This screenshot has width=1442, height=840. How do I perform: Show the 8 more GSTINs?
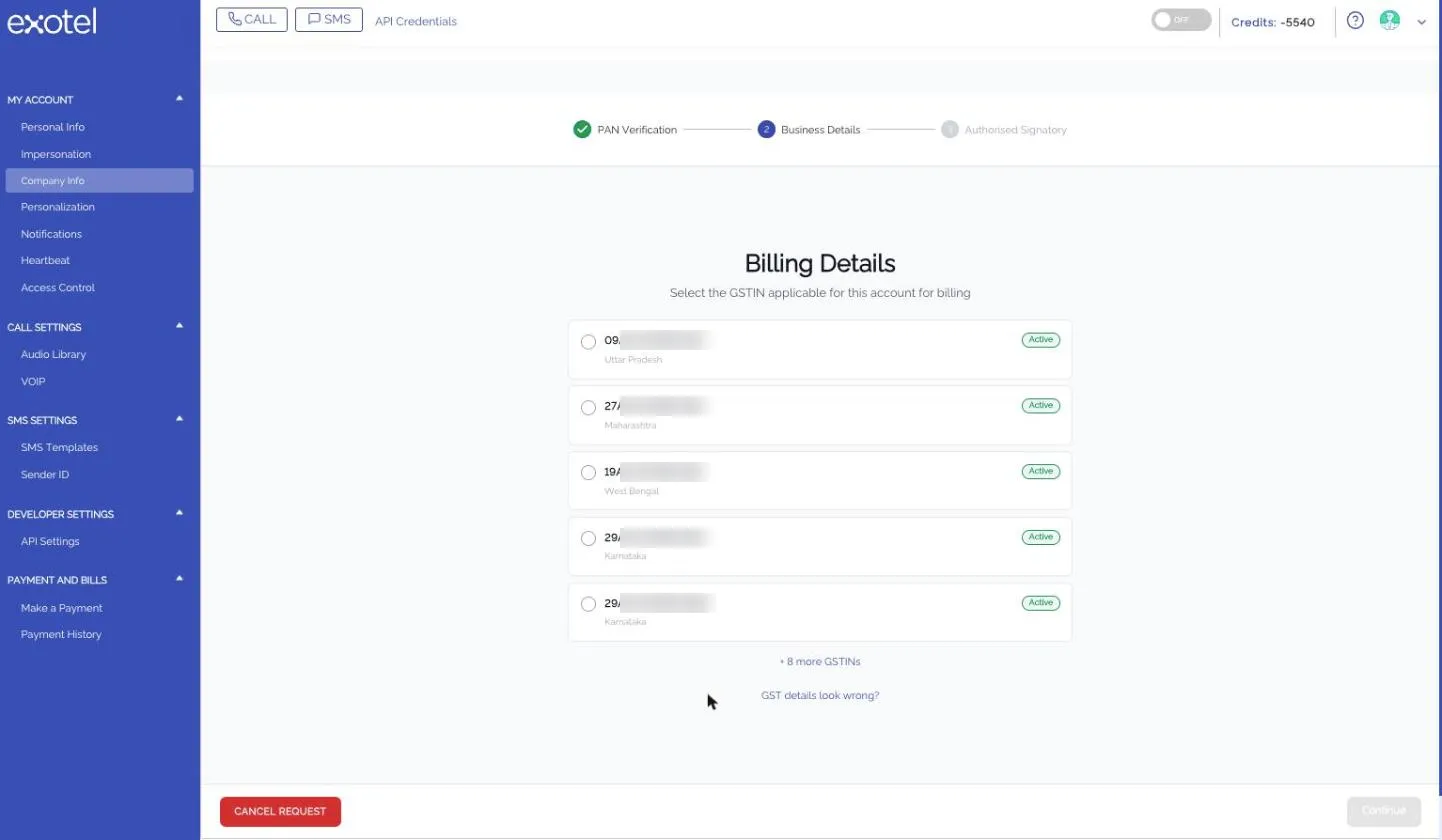click(x=820, y=662)
